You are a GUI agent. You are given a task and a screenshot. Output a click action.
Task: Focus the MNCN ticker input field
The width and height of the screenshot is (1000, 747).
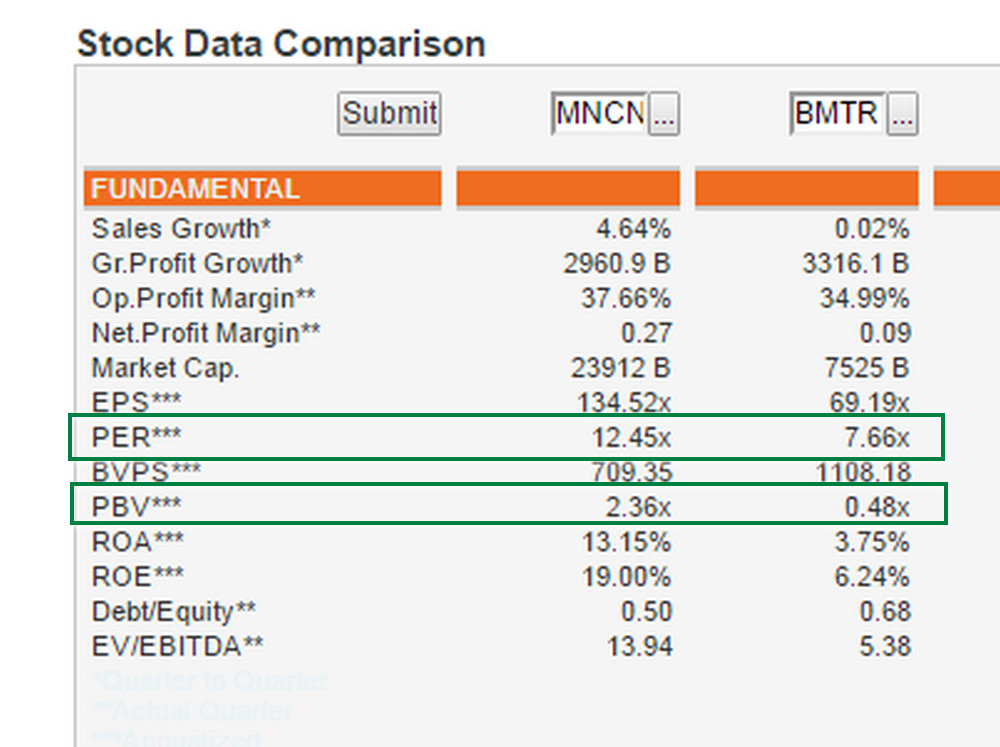[600, 114]
